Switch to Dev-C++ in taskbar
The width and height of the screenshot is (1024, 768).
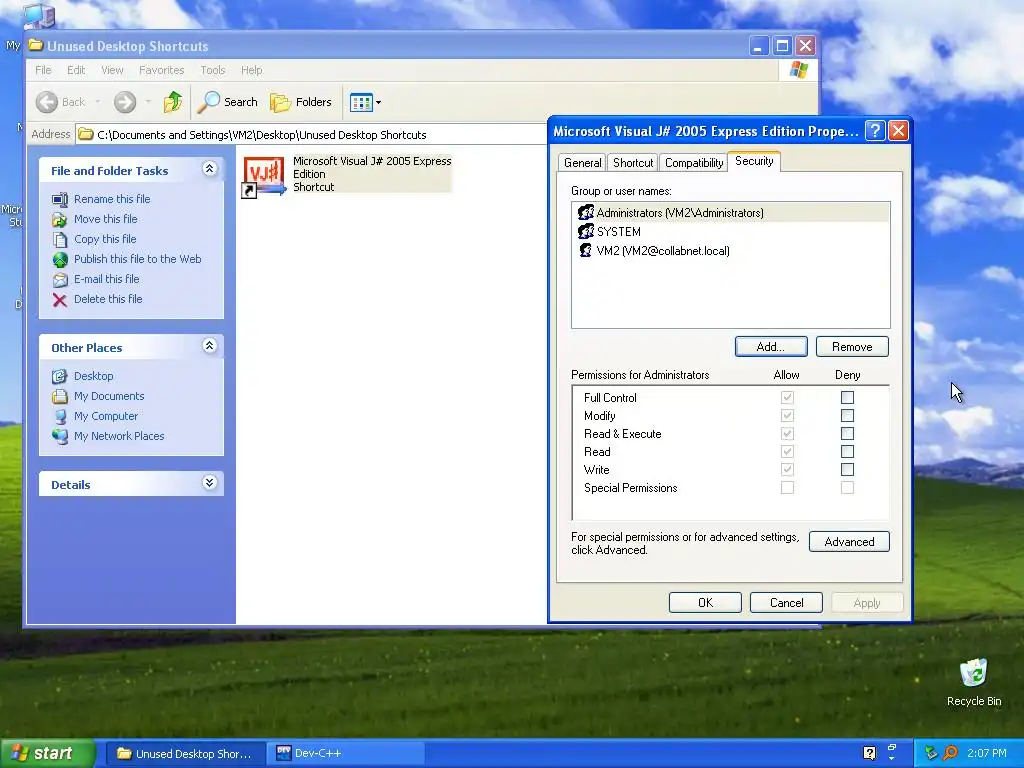coord(345,754)
